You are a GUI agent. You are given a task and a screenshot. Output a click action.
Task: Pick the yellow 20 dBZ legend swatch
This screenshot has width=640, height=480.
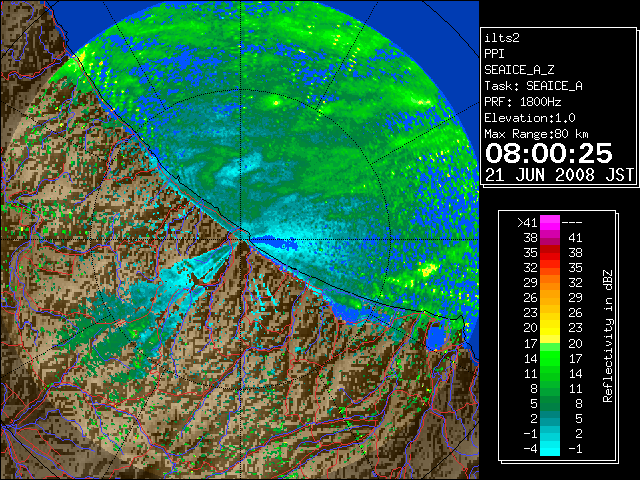point(550,328)
